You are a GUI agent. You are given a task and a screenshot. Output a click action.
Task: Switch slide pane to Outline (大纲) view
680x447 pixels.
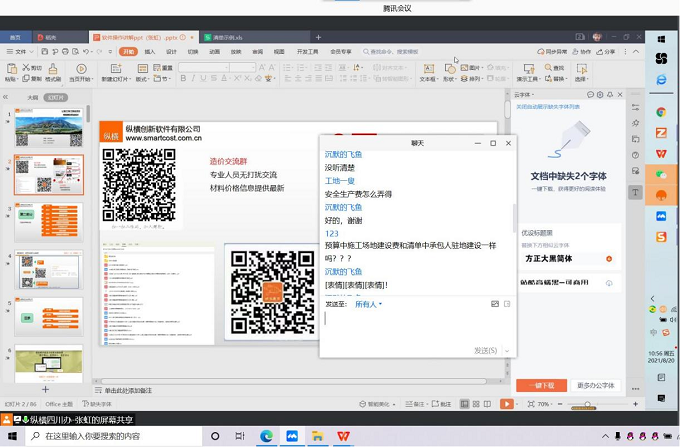[x=33, y=98]
